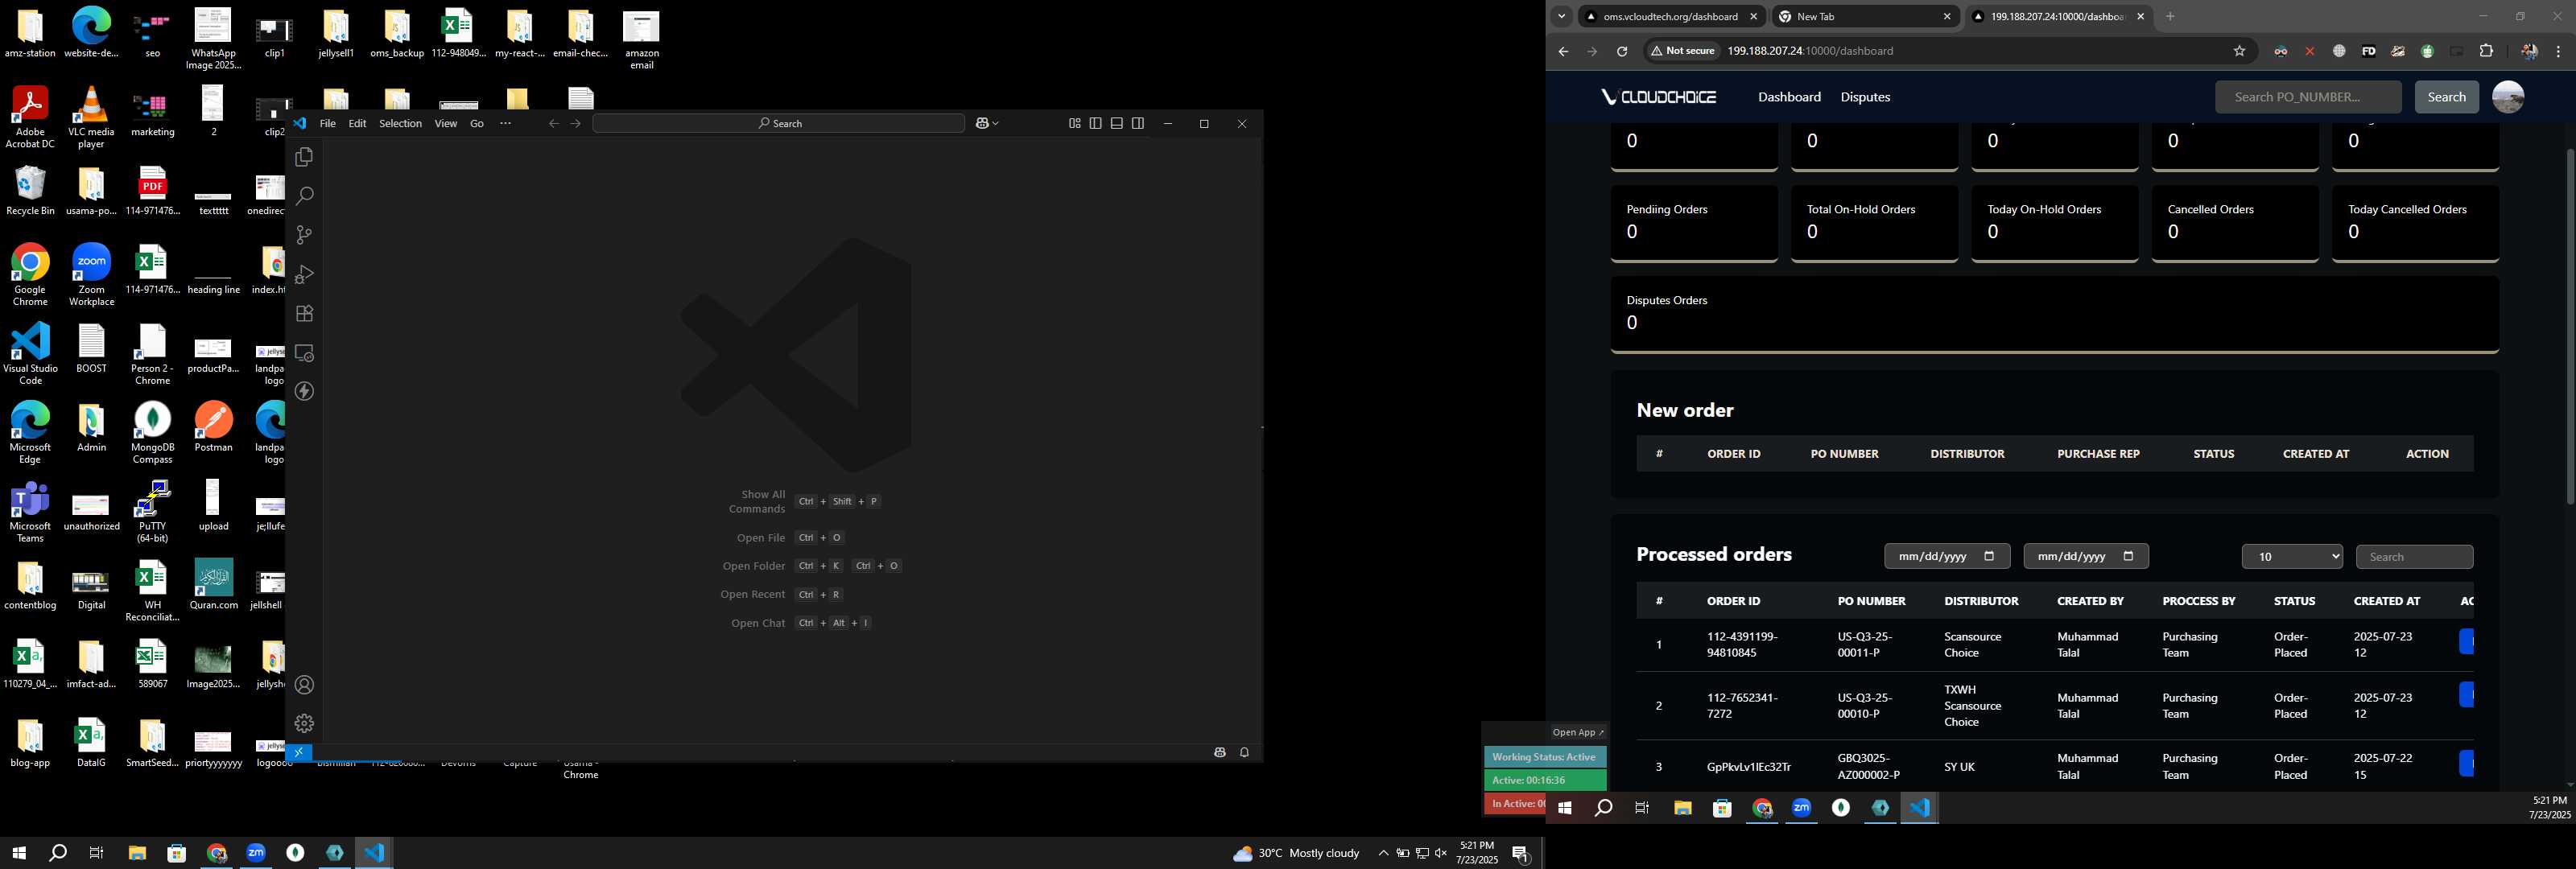Screen dimensions: 2576x869
Task: Open calendar picker on second date field
Action: (2128, 556)
